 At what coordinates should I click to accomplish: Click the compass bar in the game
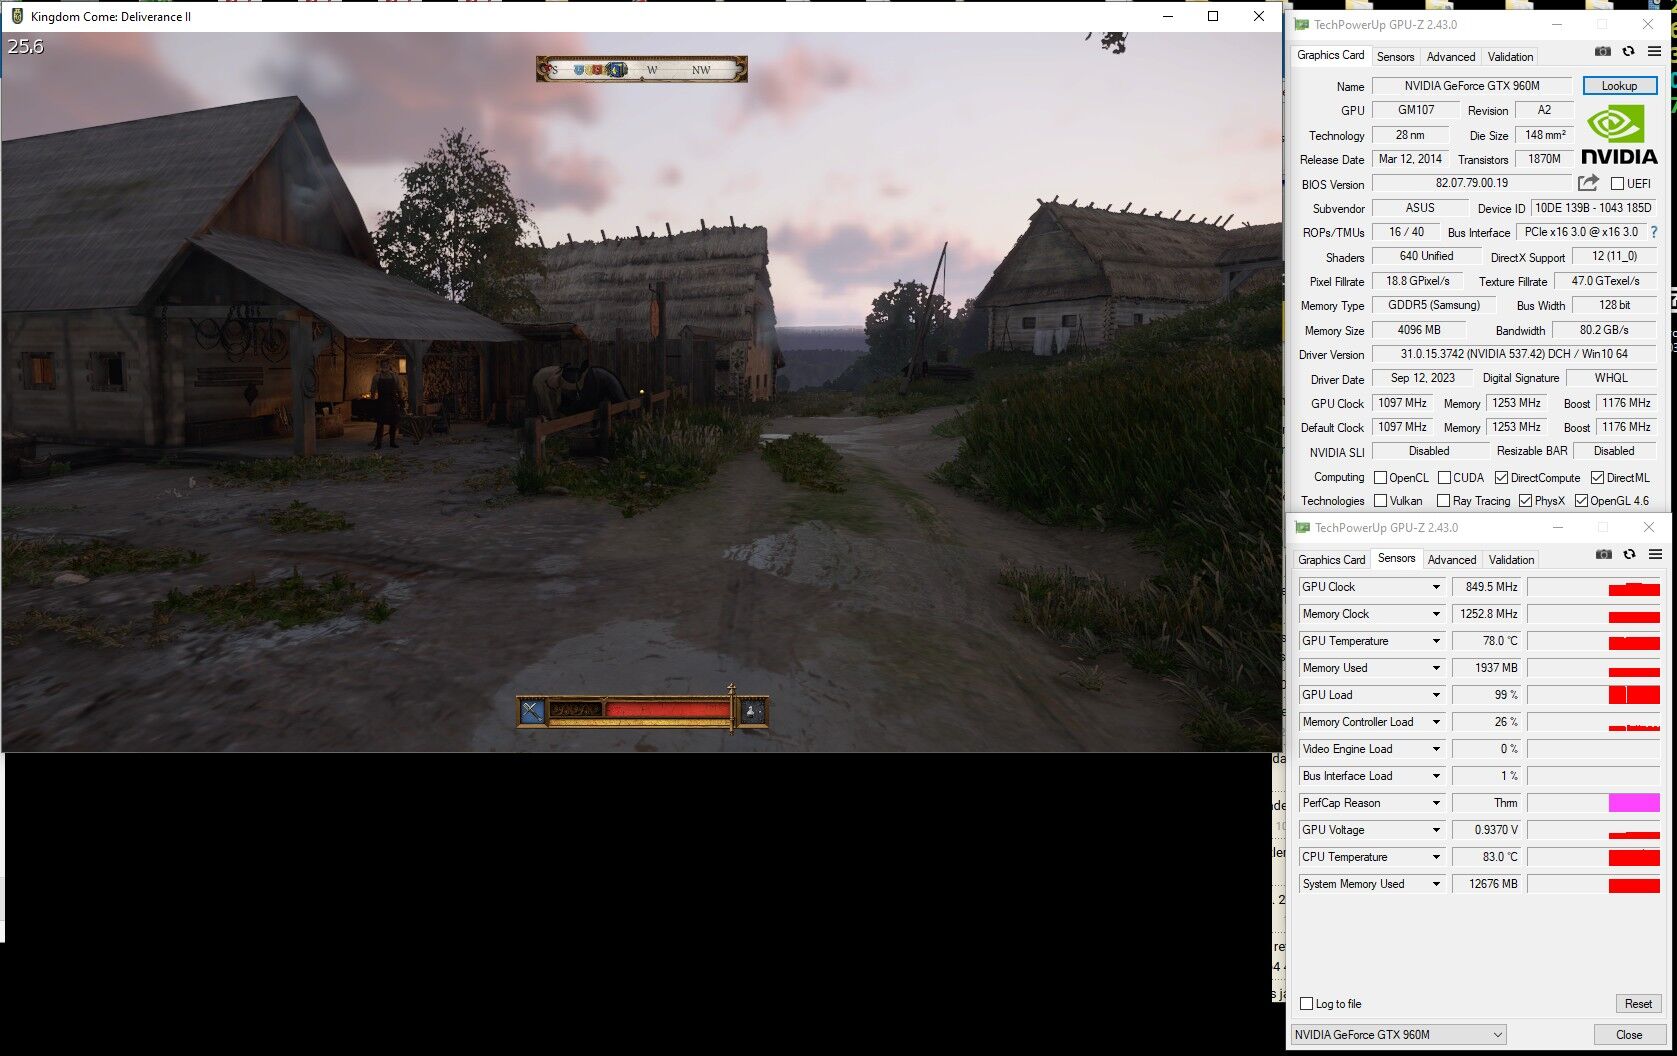point(642,69)
